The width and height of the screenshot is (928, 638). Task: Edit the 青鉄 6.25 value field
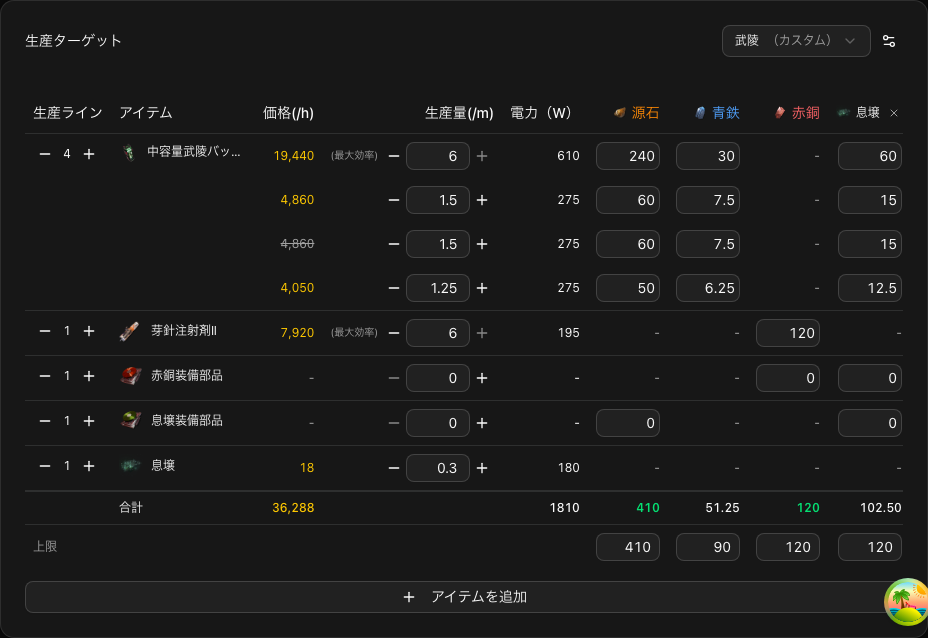pos(708,288)
